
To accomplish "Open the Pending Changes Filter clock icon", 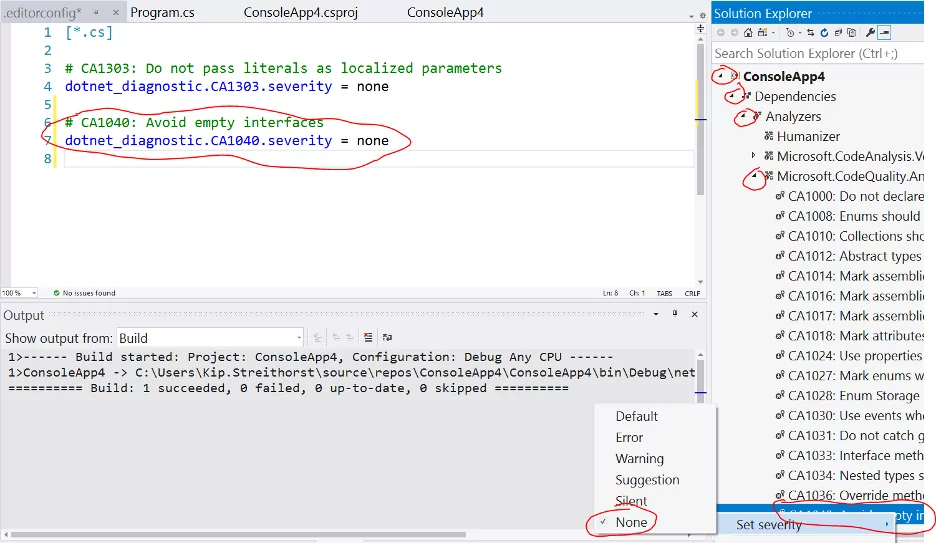I will (790, 33).
